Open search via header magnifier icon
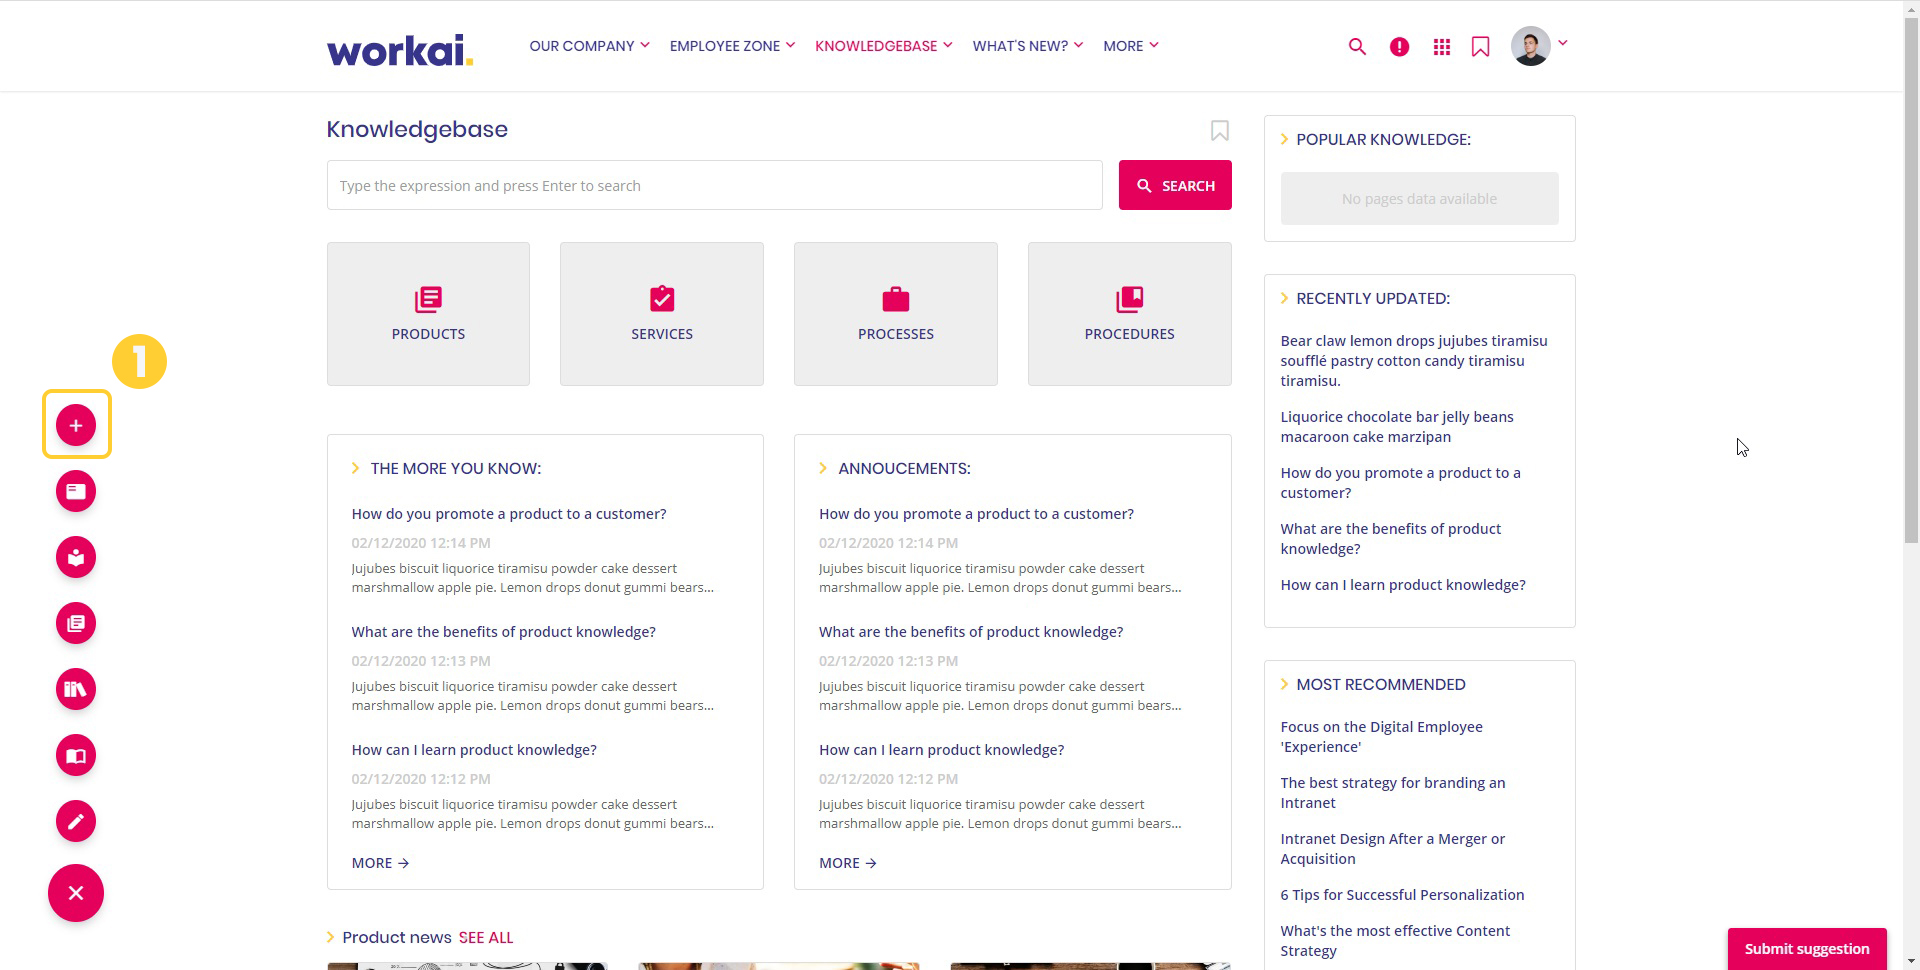 pyautogui.click(x=1357, y=46)
